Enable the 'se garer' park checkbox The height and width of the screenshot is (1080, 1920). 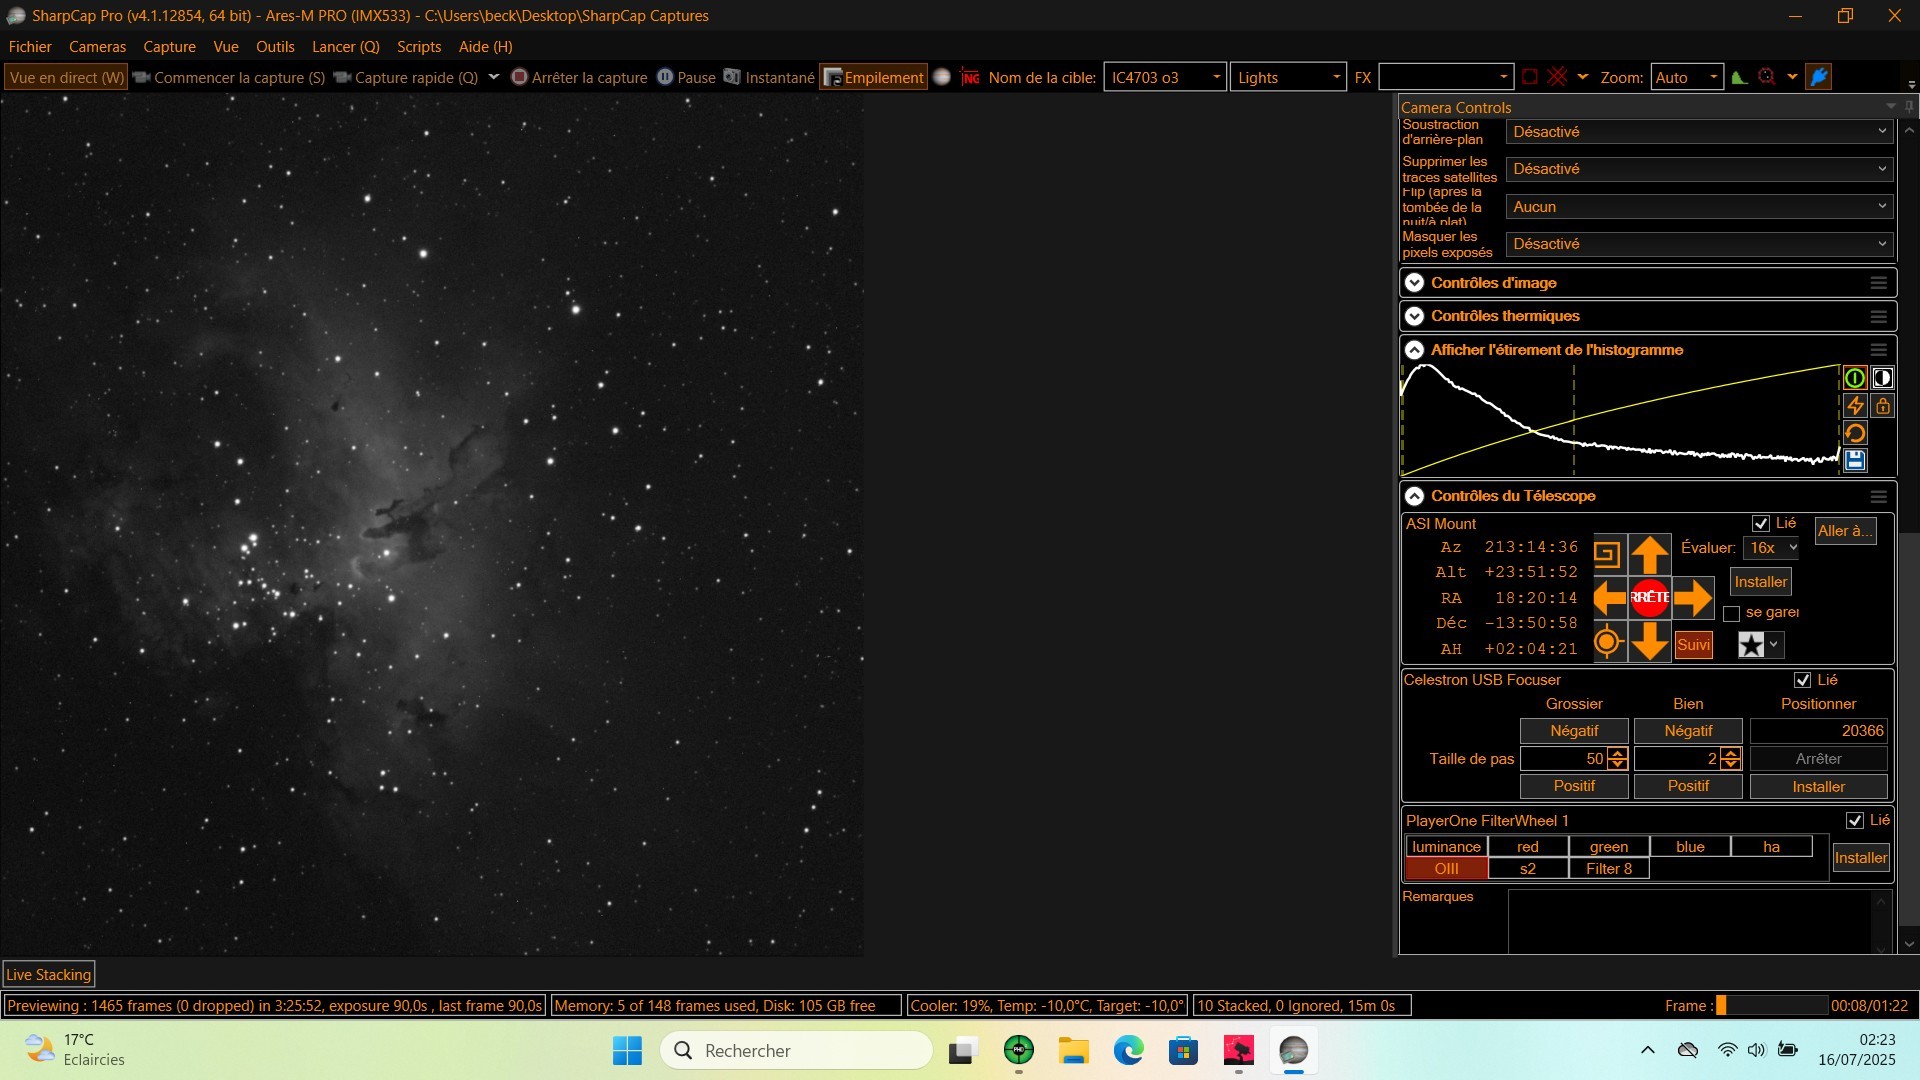coord(1732,613)
